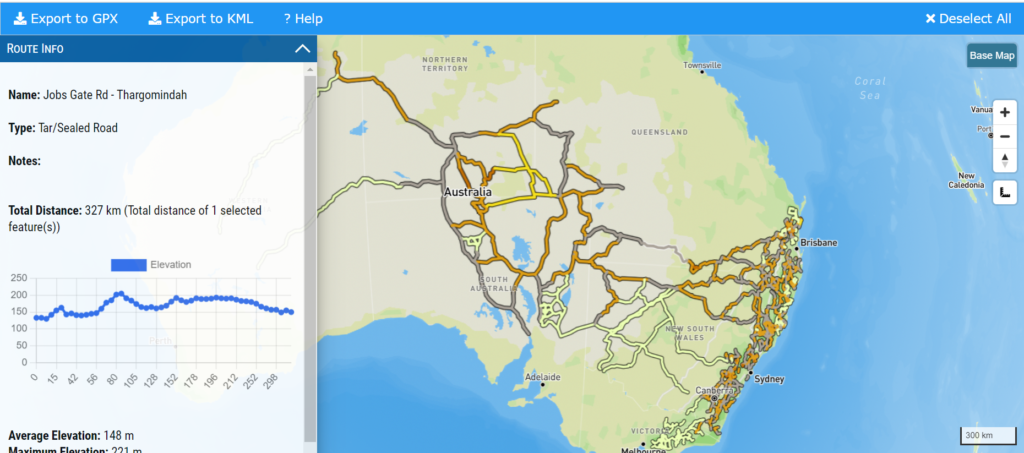Click the 300 km scale bar
The image size is (1024, 453).
[987, 435]
